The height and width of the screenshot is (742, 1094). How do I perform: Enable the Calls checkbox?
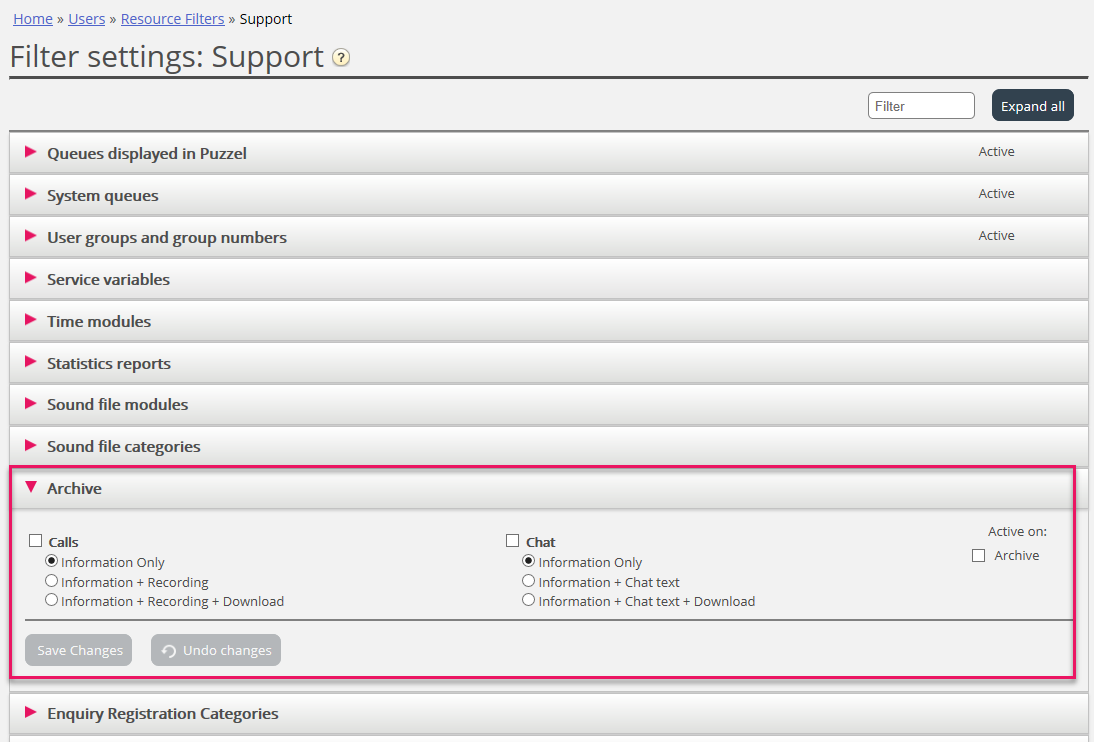(x=36, y=541)
